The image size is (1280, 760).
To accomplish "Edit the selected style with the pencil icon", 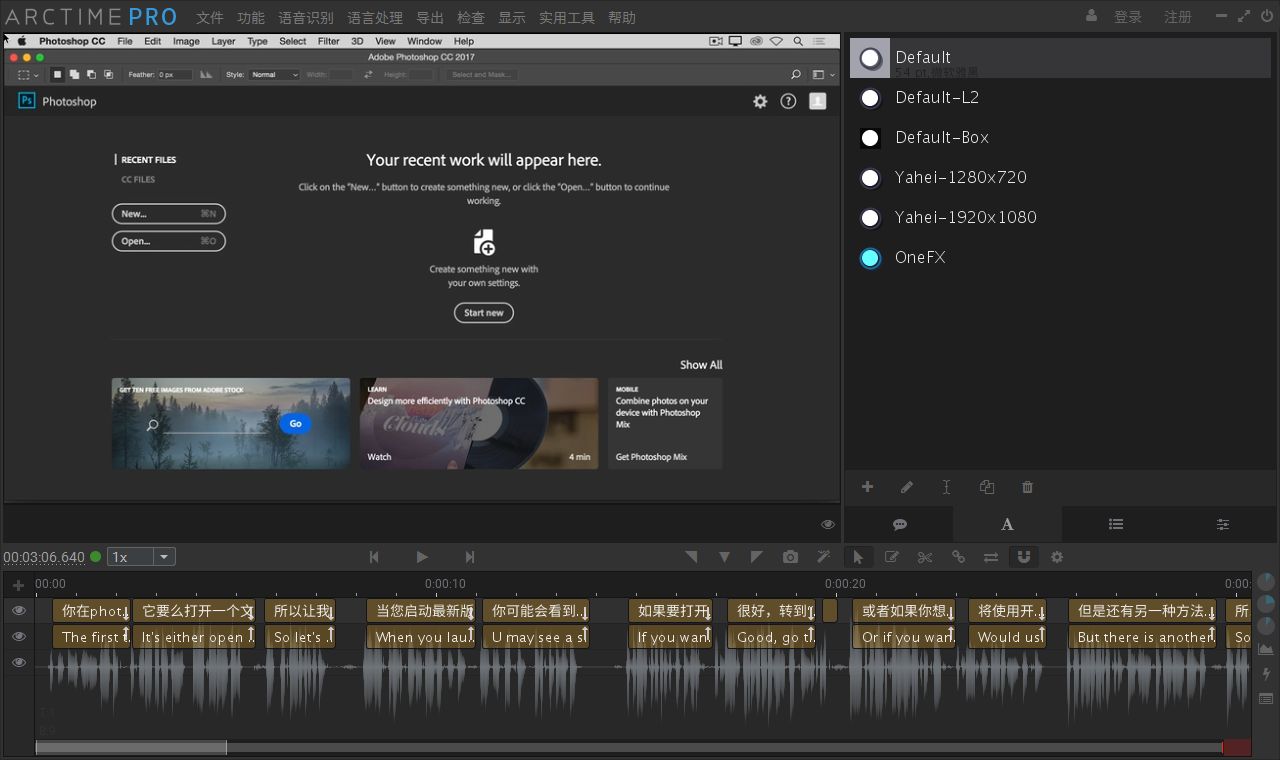I will [907, 487].
